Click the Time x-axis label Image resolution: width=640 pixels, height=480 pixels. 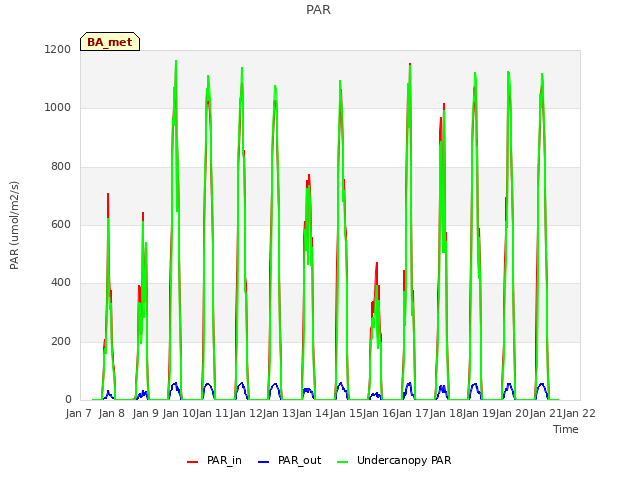coord(566,429)
